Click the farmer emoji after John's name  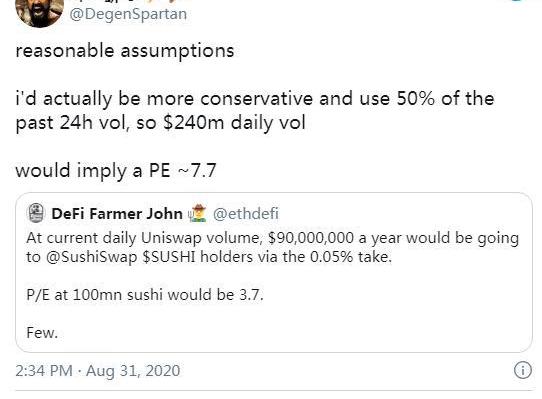pyautogui.click(x=197, y=213)
